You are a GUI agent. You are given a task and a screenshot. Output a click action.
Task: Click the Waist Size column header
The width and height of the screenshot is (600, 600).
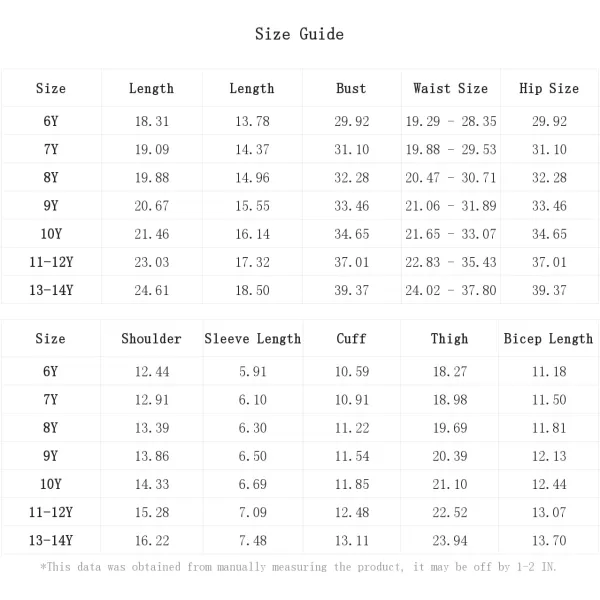tap(450, 88)
